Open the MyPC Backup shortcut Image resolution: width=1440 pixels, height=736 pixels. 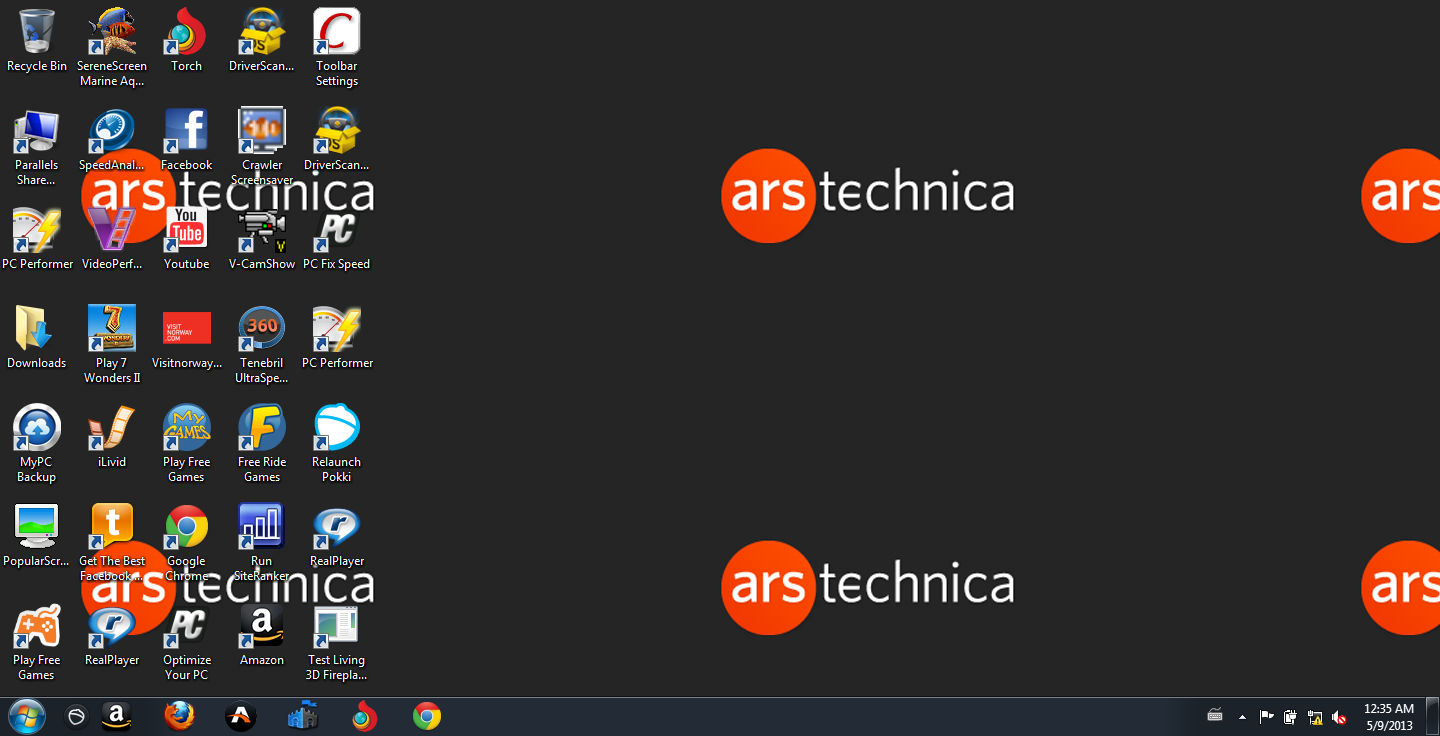click(37, 444)
